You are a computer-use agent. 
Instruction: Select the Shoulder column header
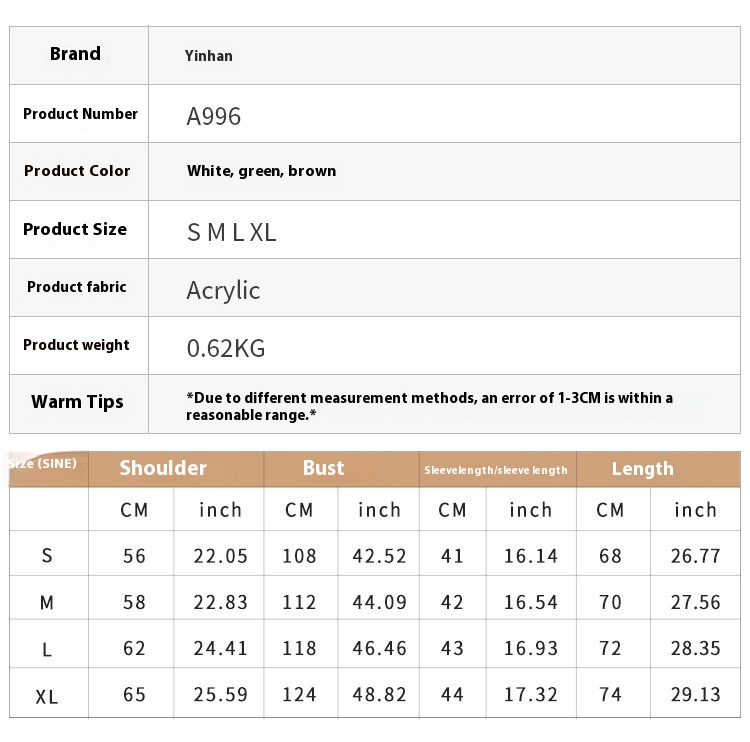pyautogui.click(x=163, y=468)
